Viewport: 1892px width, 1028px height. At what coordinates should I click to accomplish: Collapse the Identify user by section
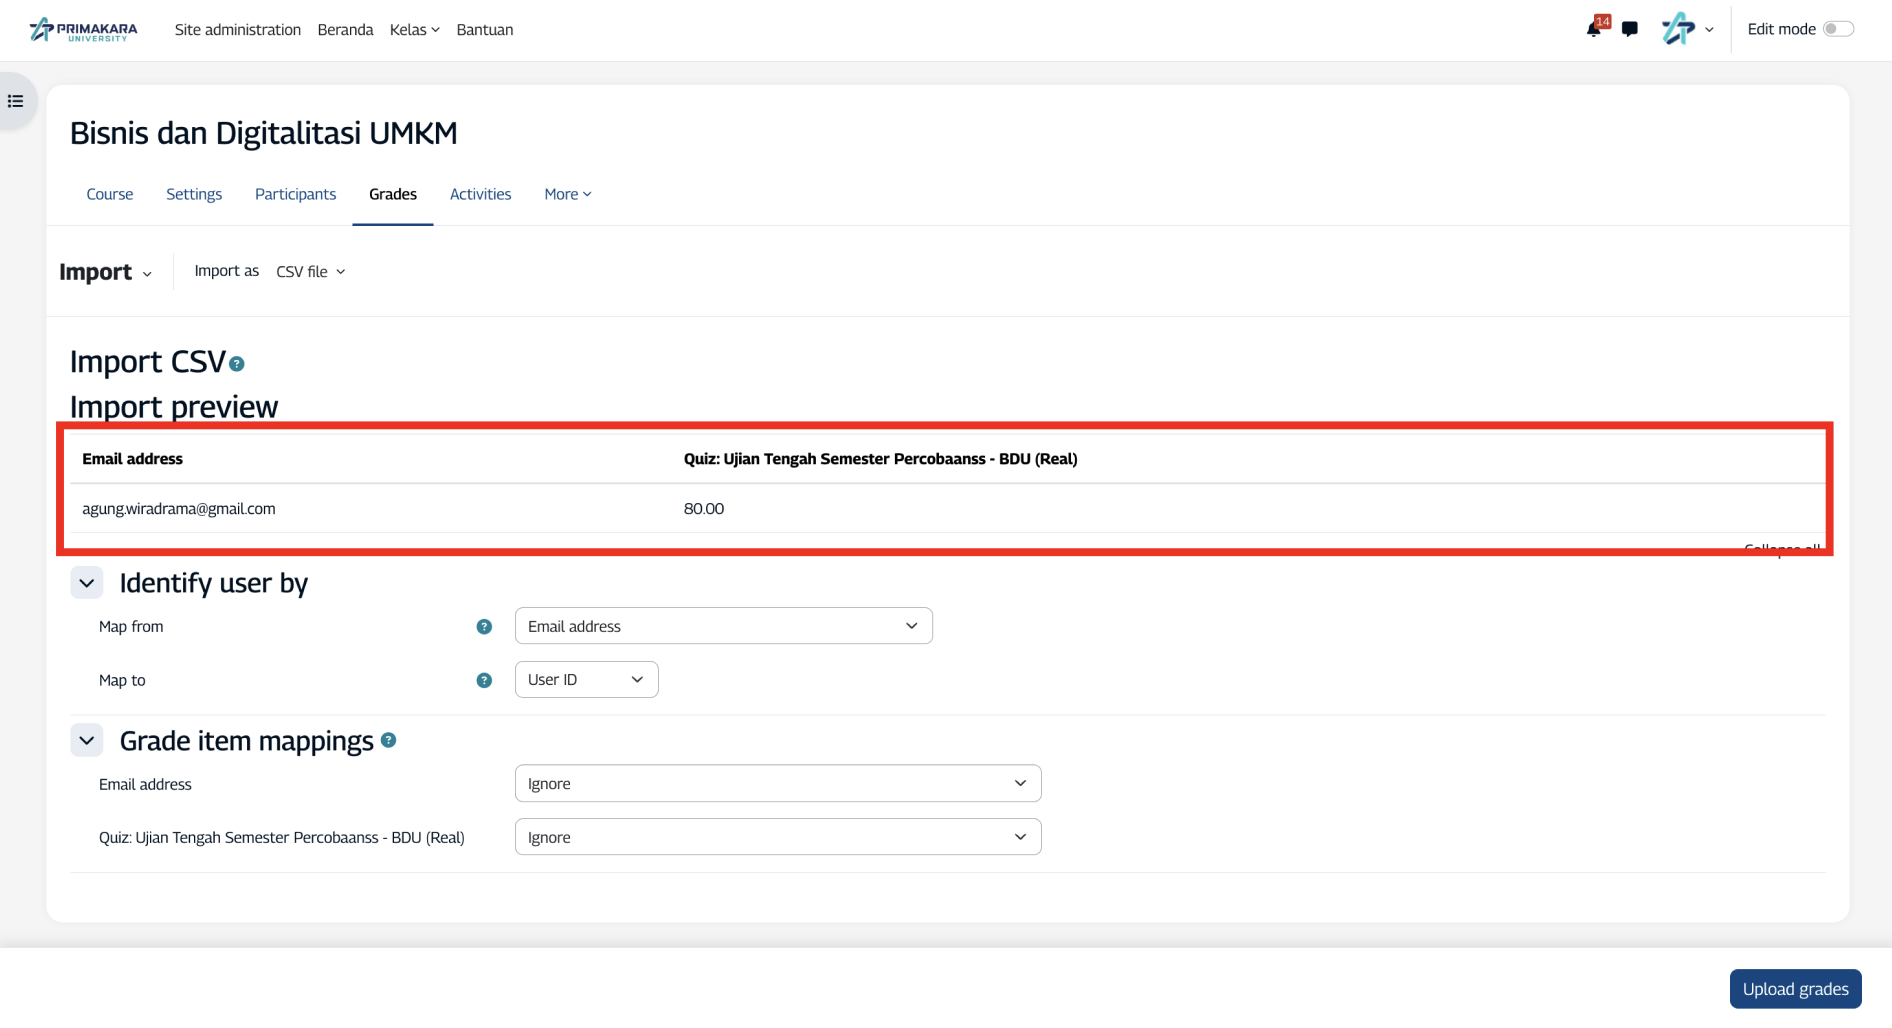pos(87,583)
